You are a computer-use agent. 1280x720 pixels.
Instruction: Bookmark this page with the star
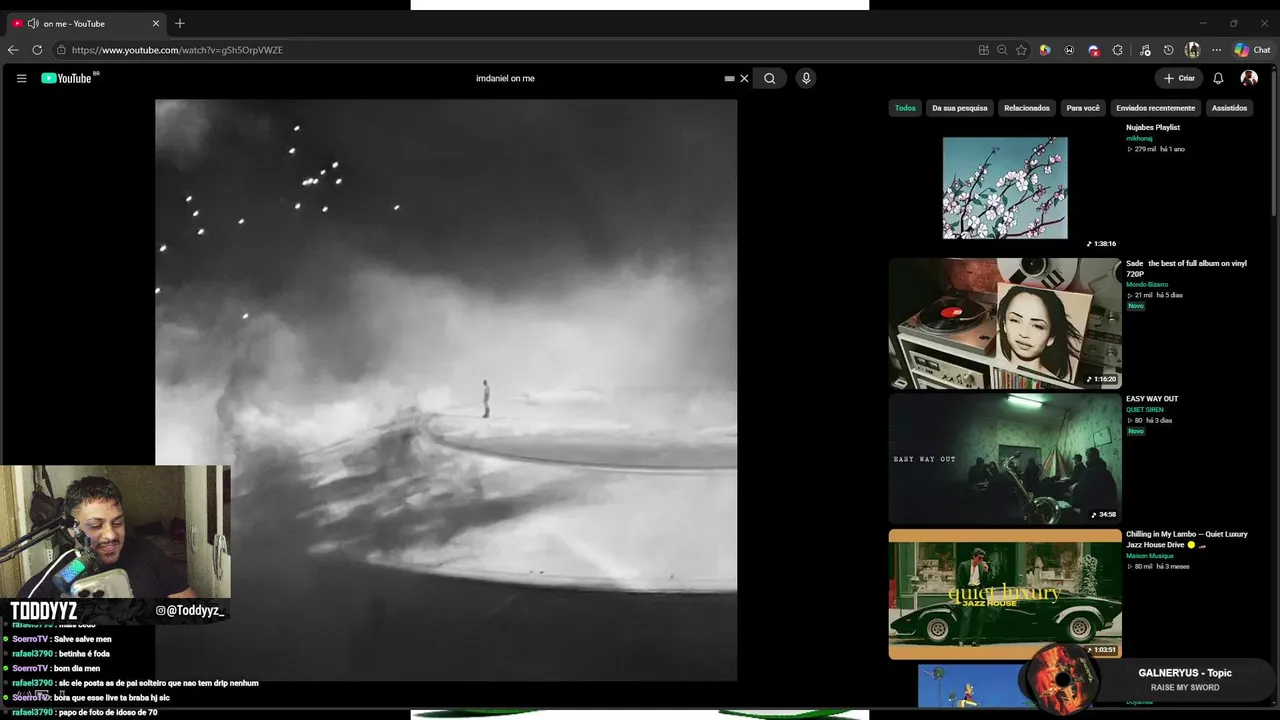pos(1021,50)
